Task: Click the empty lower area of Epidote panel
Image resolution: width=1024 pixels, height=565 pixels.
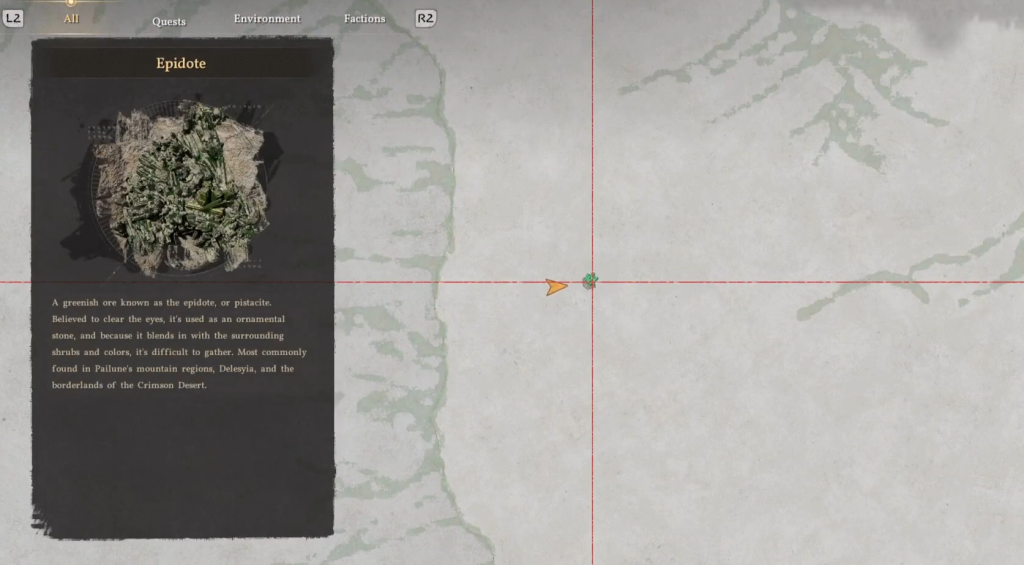Action: [181, 460]
